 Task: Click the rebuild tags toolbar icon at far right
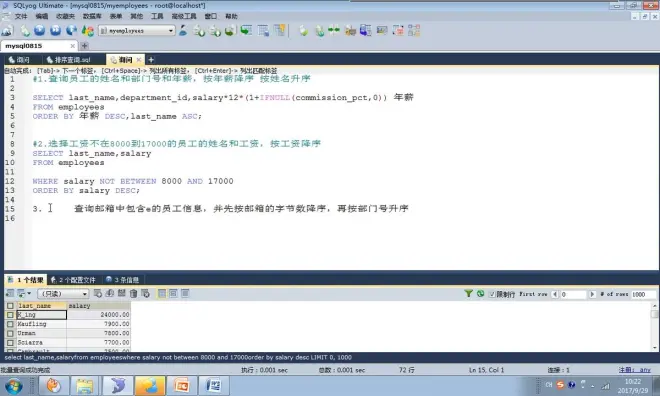coord(414,31)
